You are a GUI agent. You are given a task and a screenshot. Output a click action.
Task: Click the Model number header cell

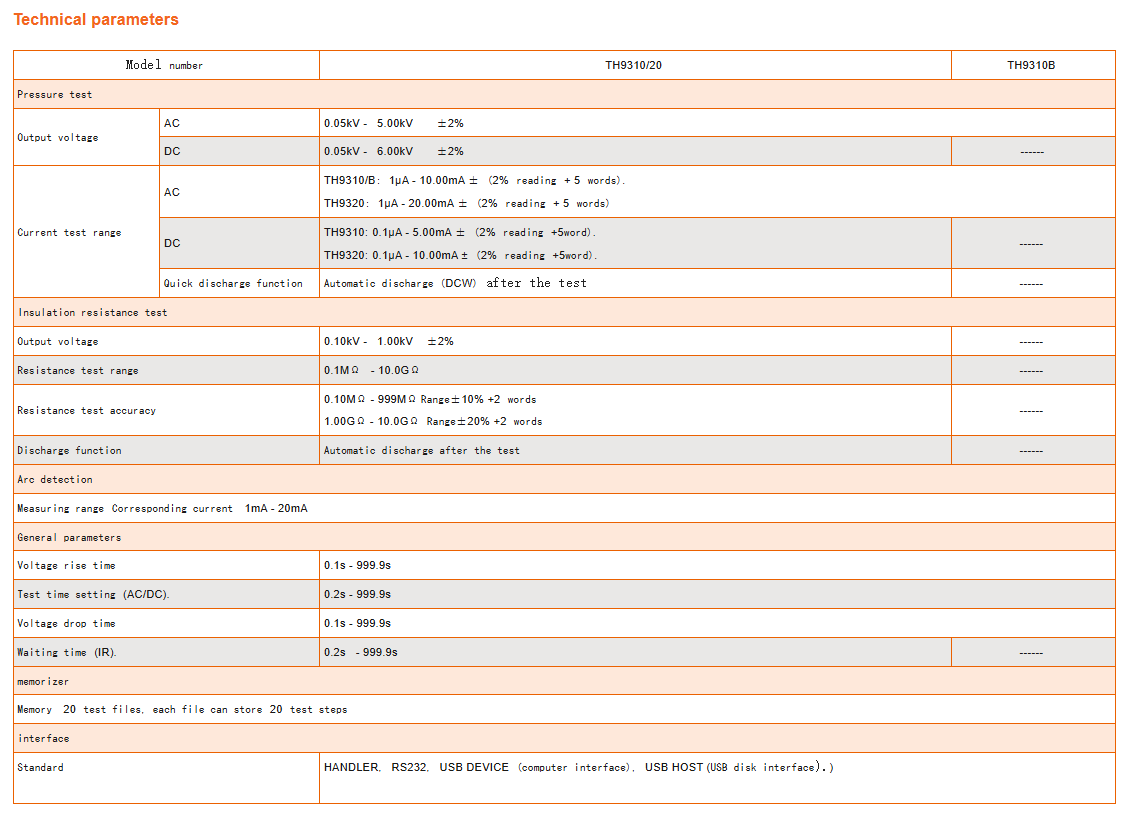coord(165,65)
